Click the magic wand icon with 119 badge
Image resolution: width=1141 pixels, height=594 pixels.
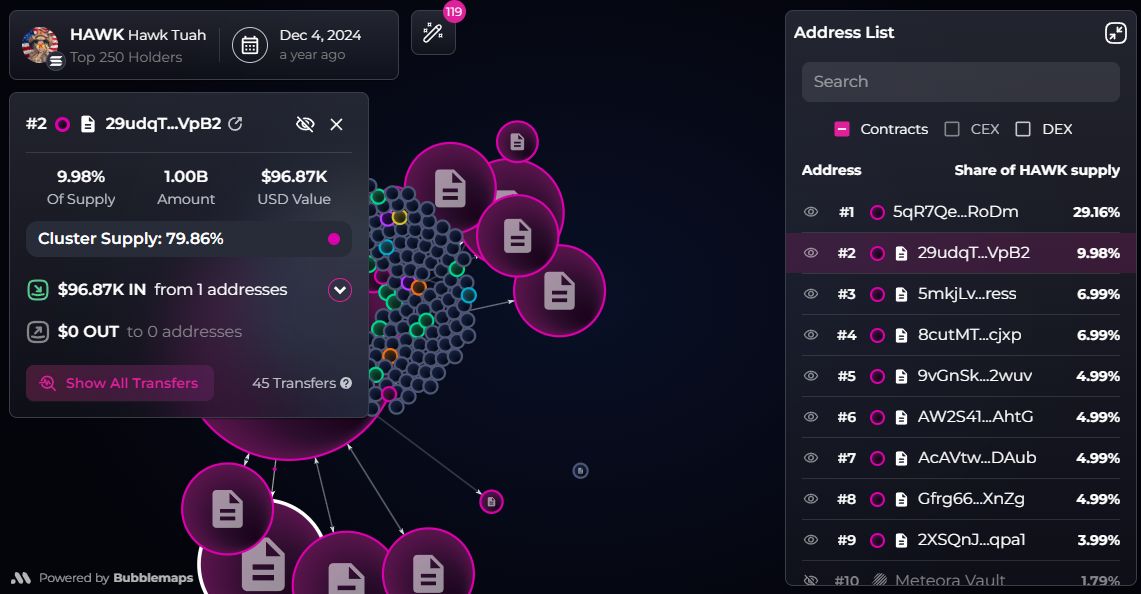point(433,33)
